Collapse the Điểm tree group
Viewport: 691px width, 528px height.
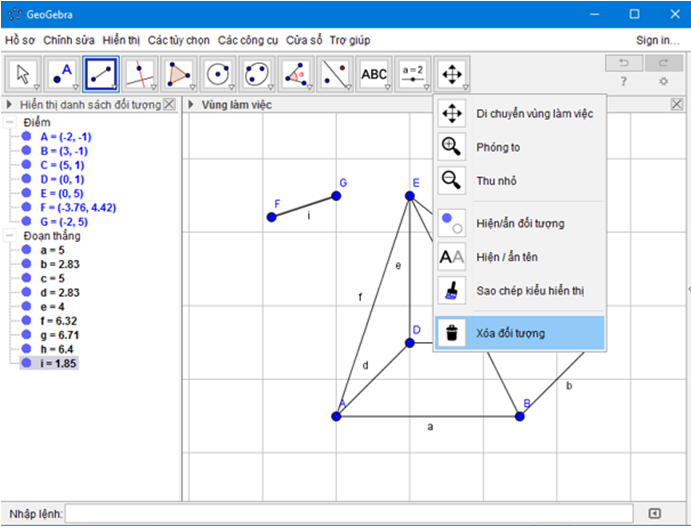click(10, 124)
